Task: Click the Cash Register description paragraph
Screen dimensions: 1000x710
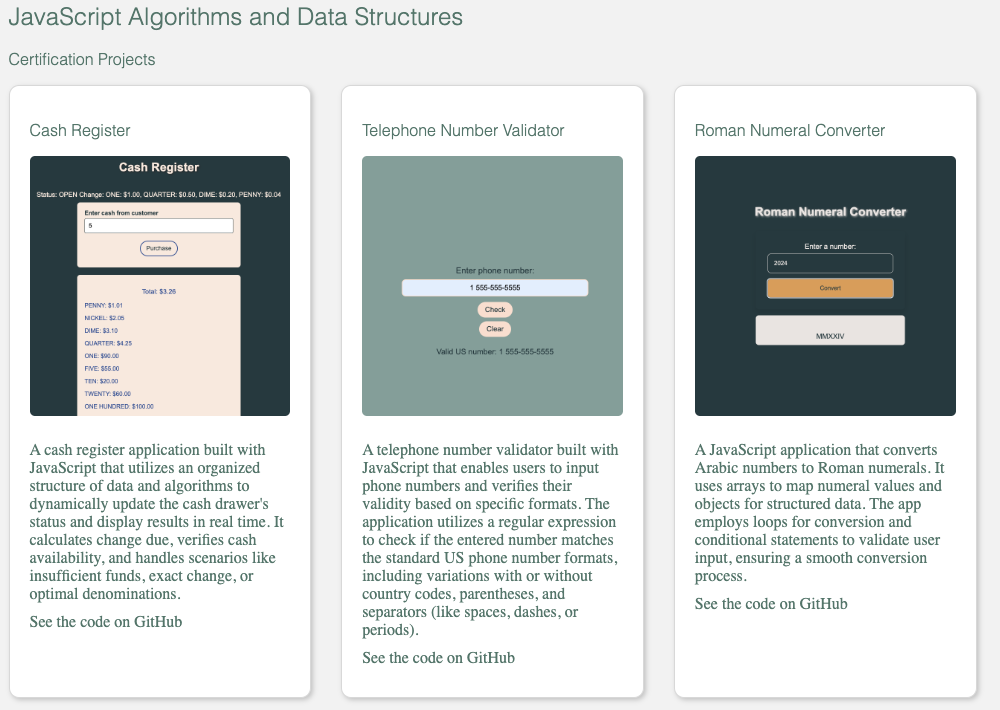Action: [157, 522]
